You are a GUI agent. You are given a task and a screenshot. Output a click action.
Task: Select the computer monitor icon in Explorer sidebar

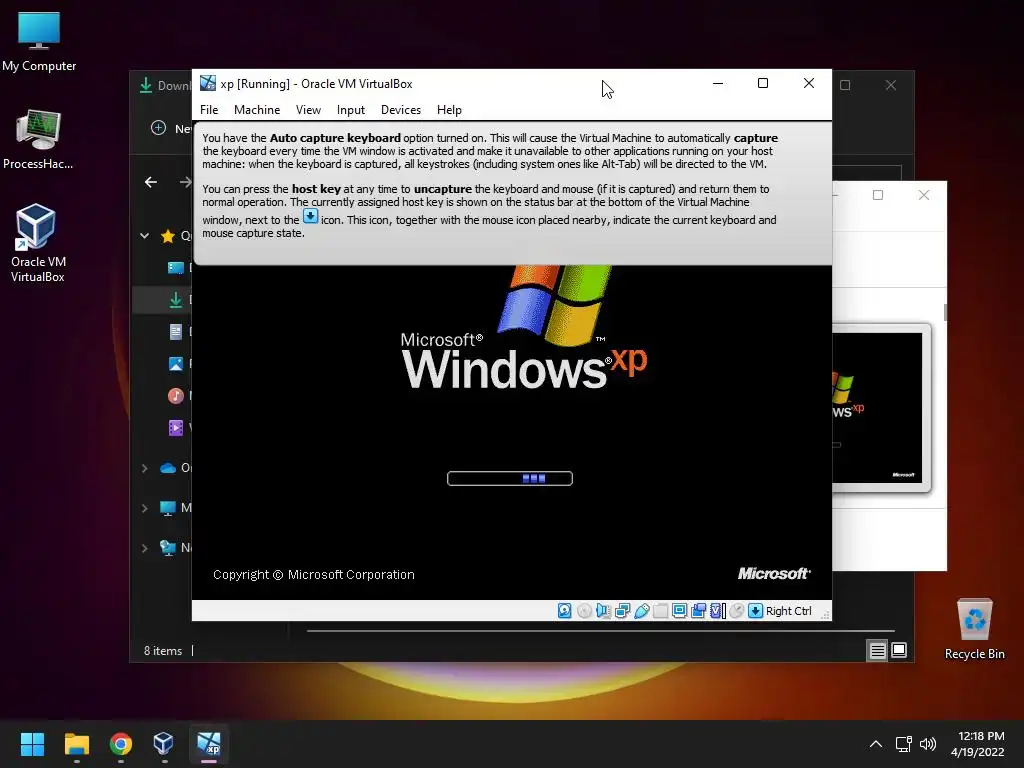tap(168, 508)
